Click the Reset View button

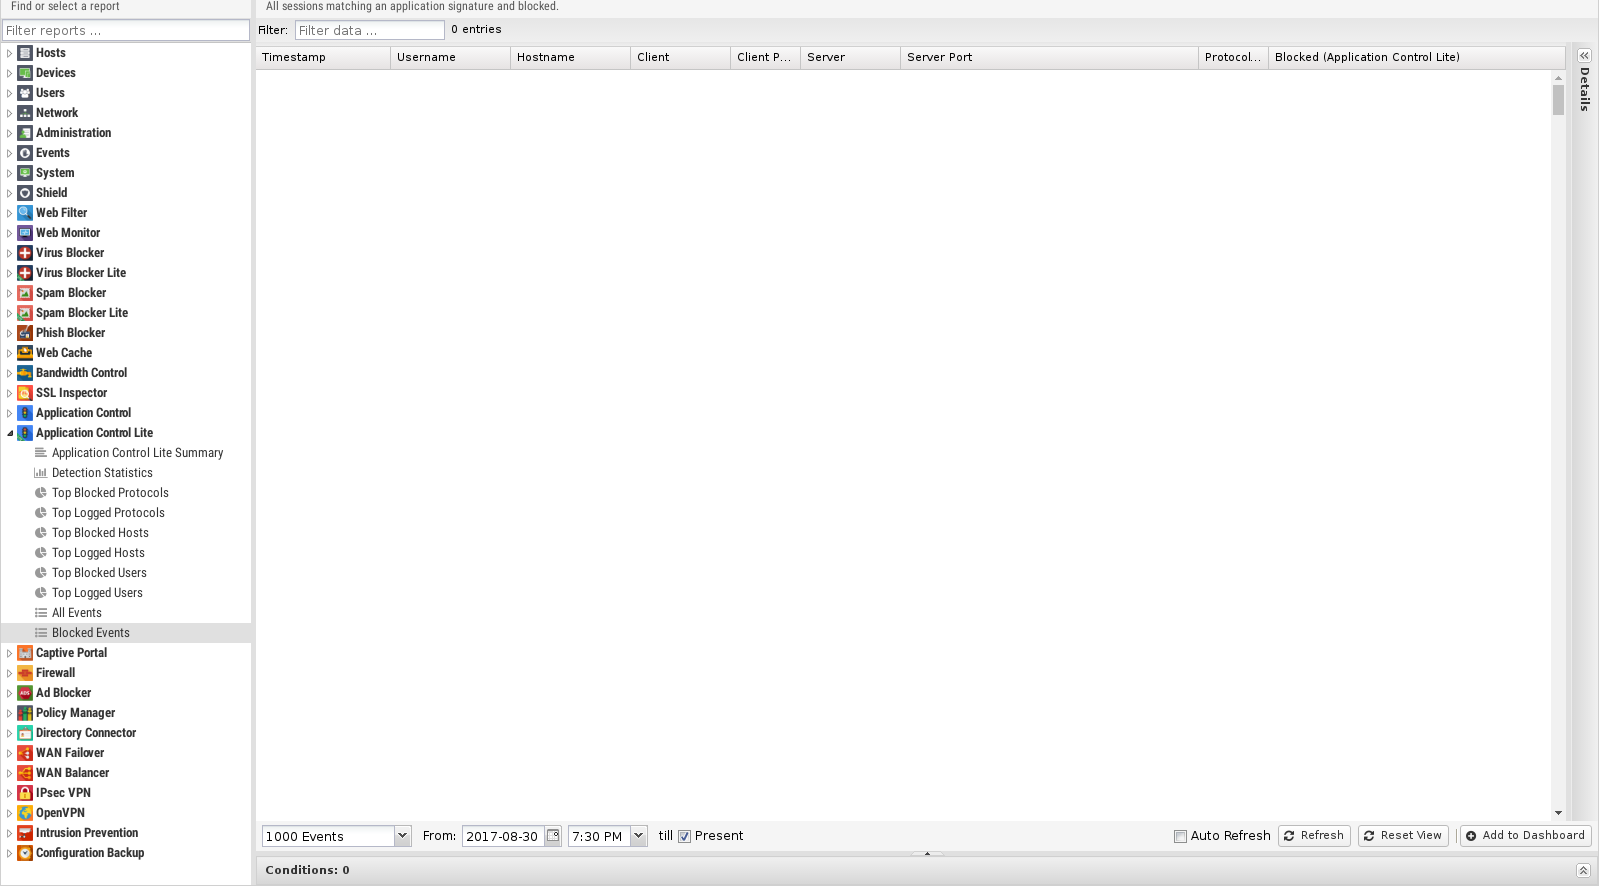pyautogui.click(x=1403, y=836)
